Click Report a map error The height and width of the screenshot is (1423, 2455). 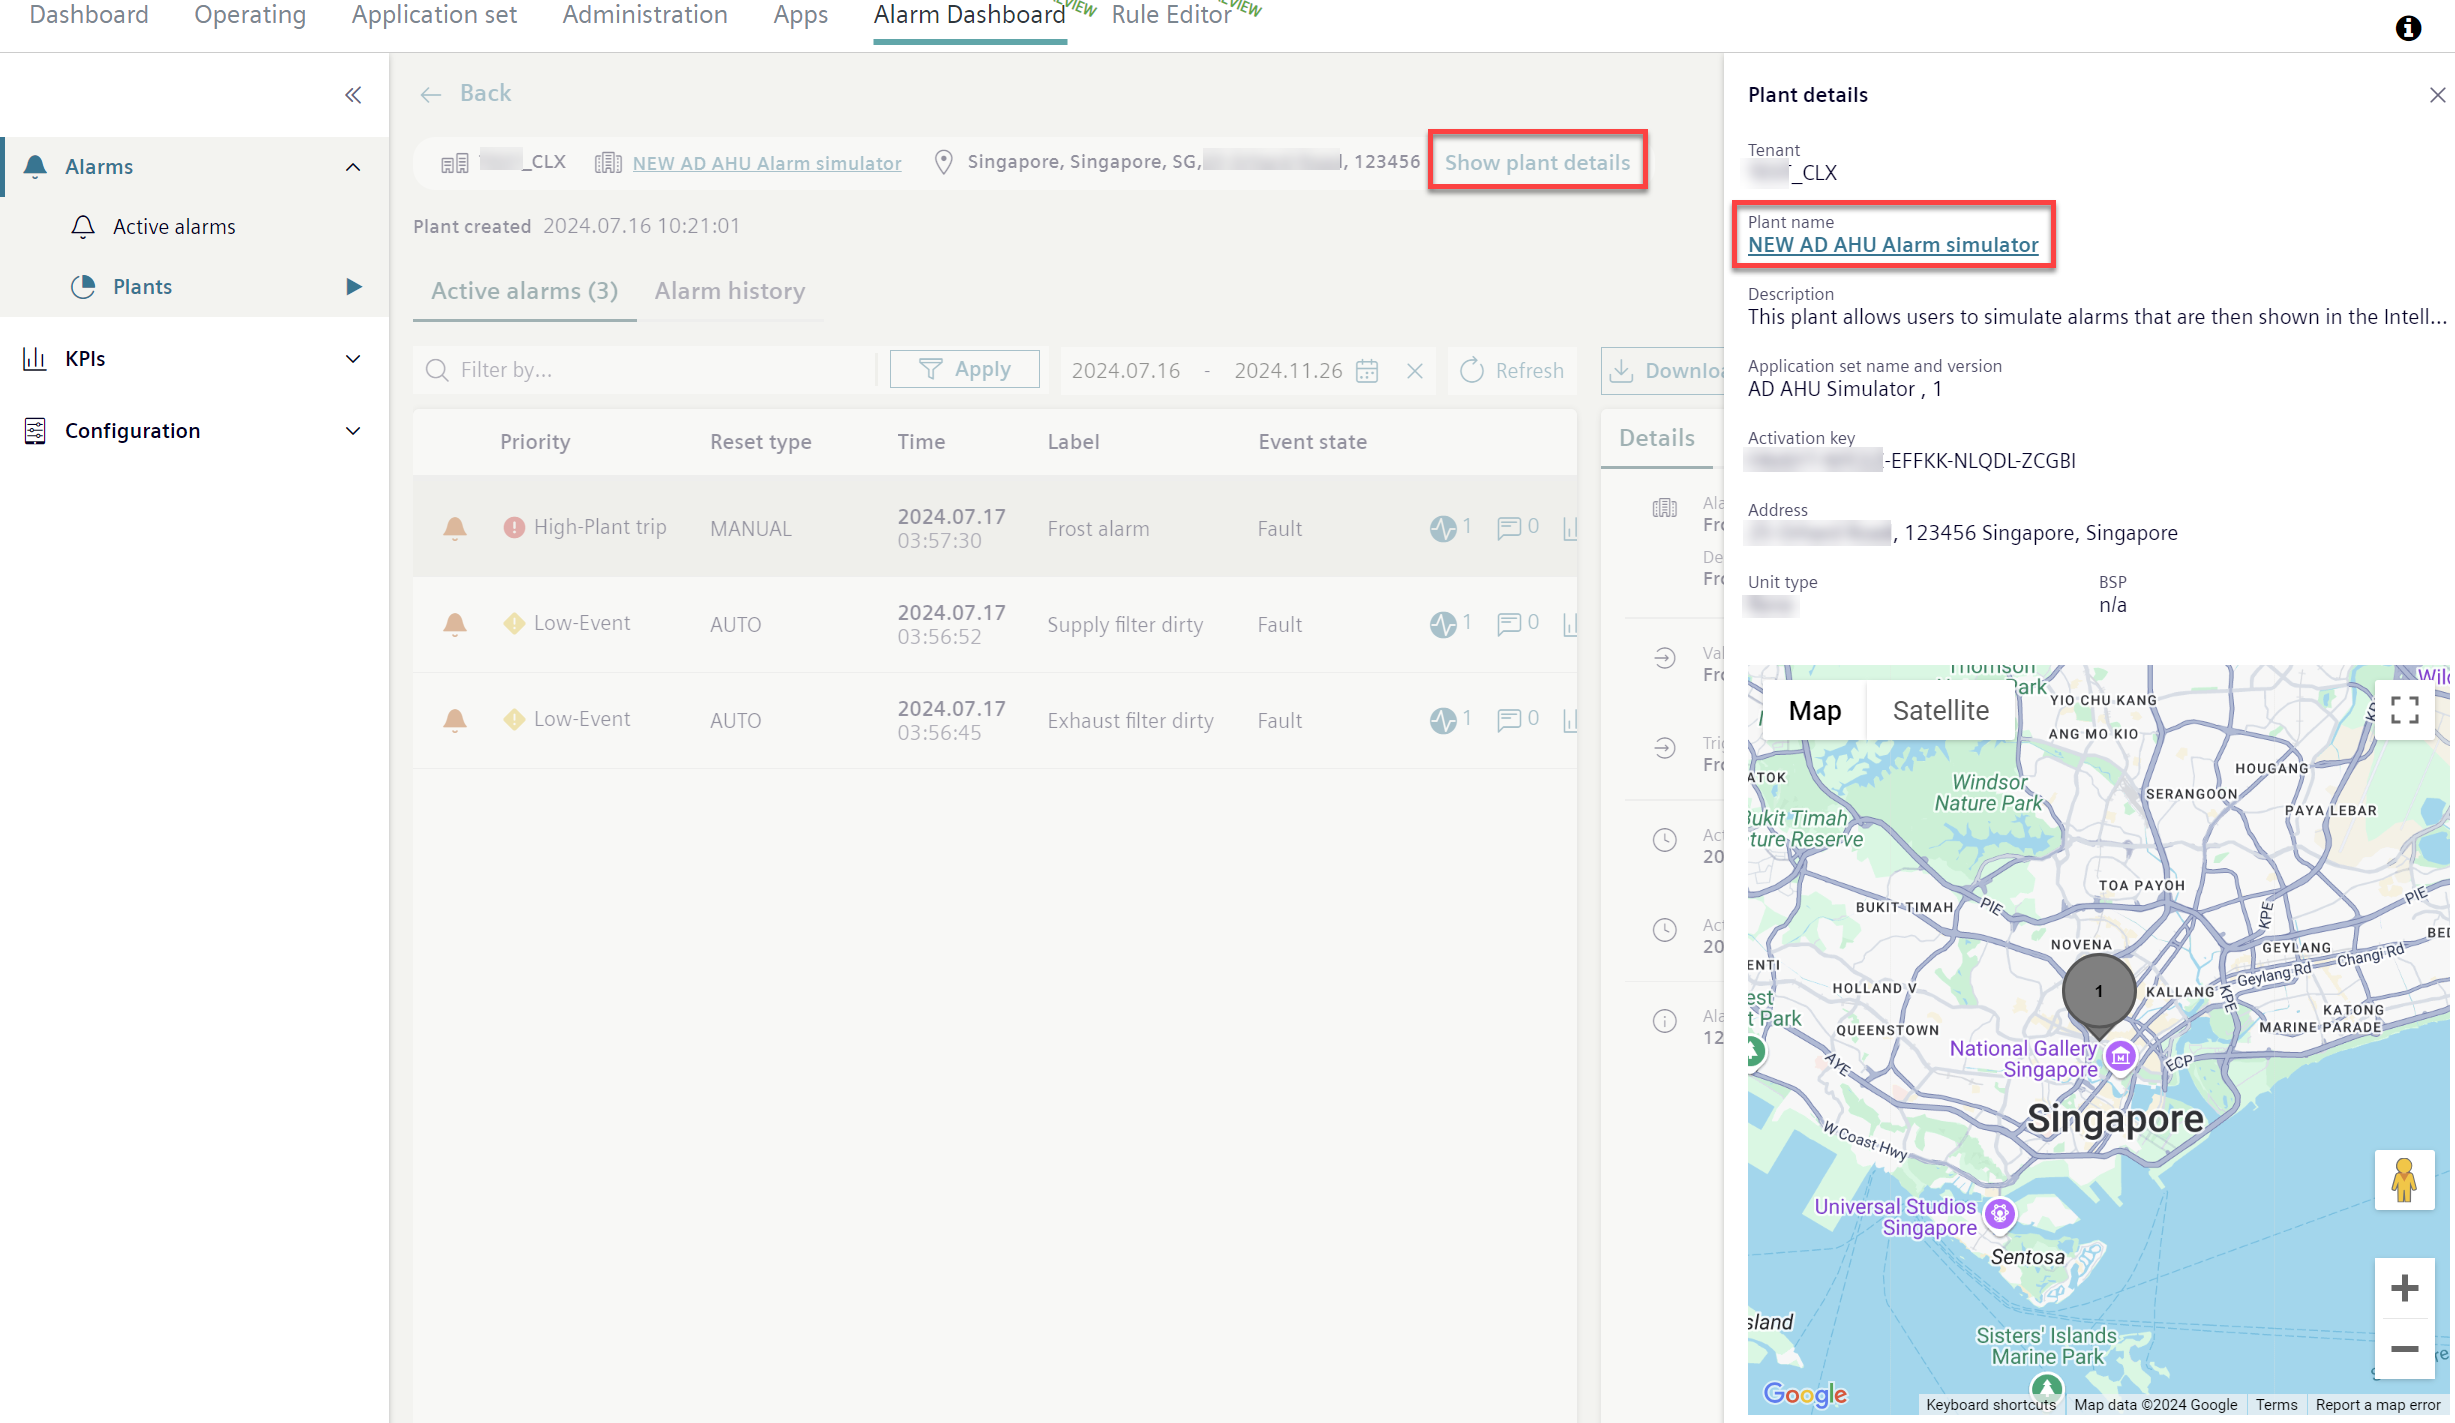pos(2378,1405)
